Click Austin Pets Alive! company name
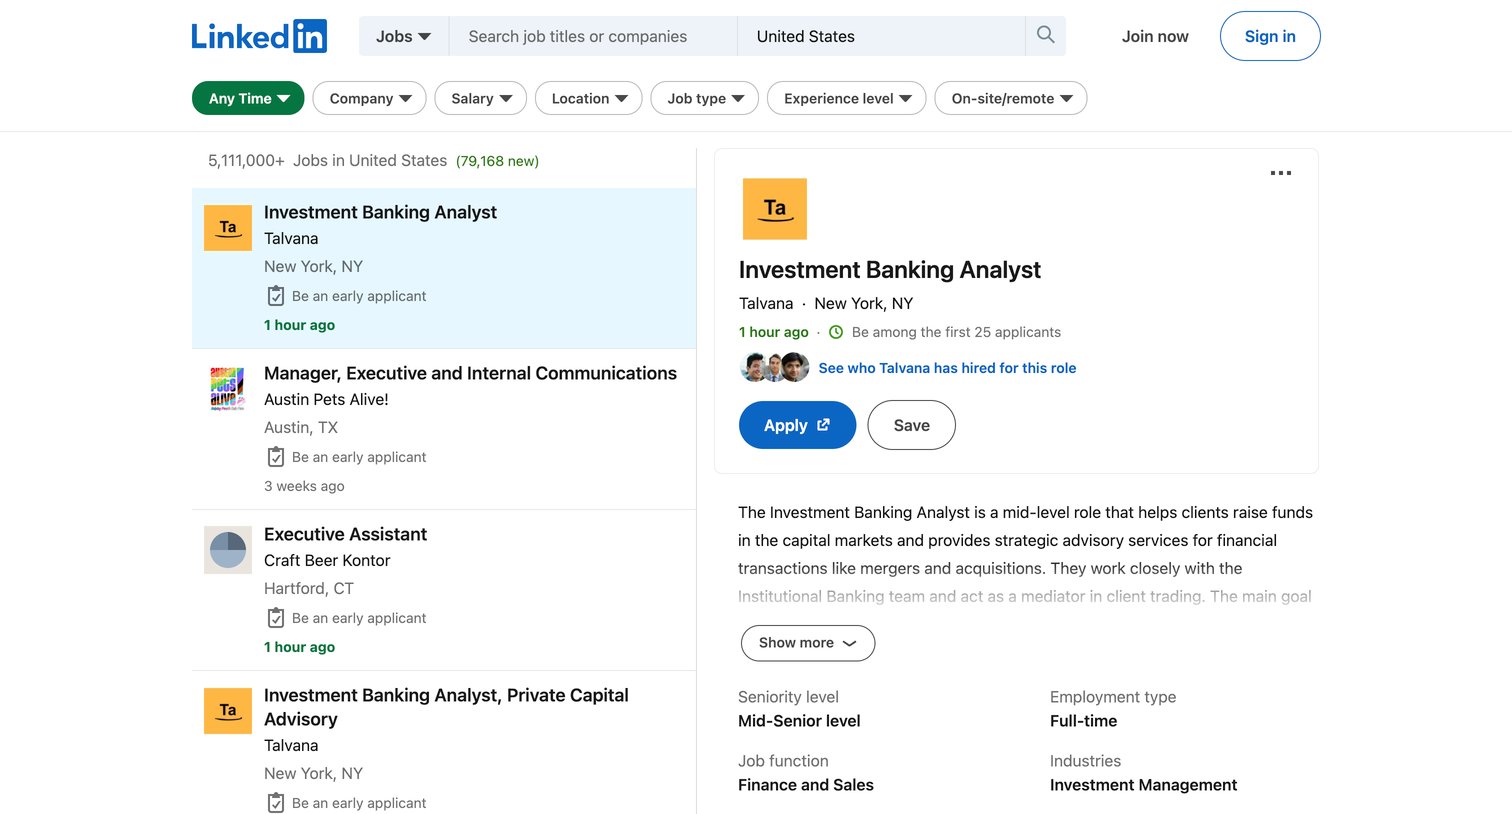The height and width of the screenshot is (814, 1512). click(326, 399)
